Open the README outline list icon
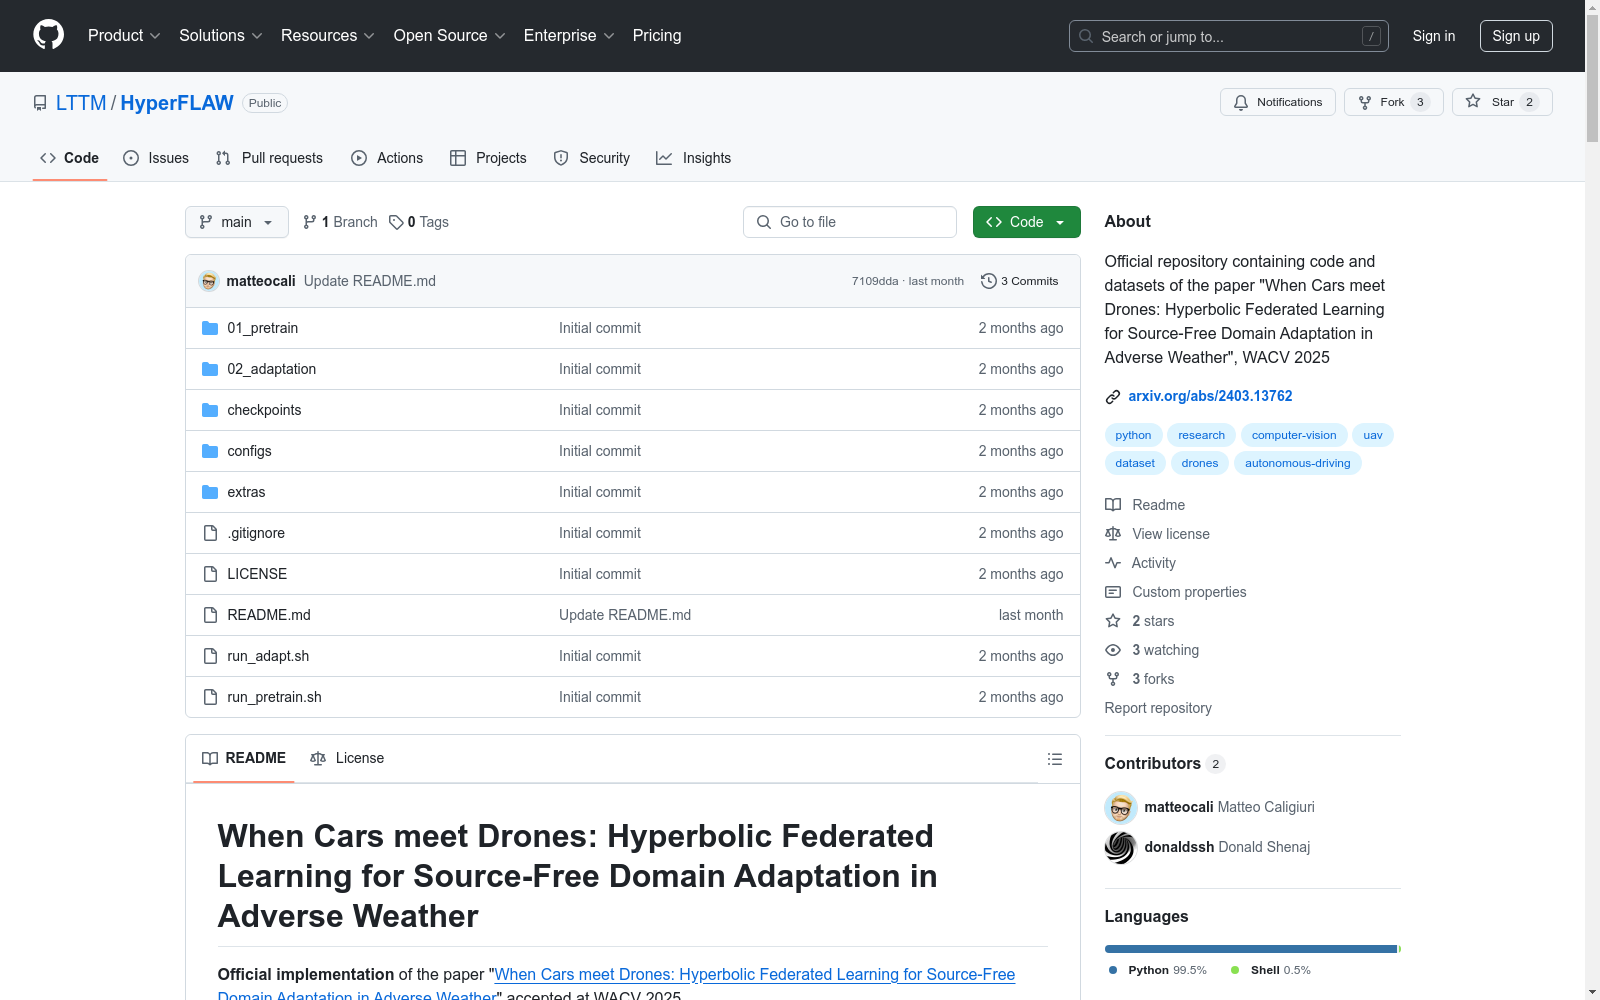The width and height of the screenshot is (1600, 1000). coord(1054,759)
